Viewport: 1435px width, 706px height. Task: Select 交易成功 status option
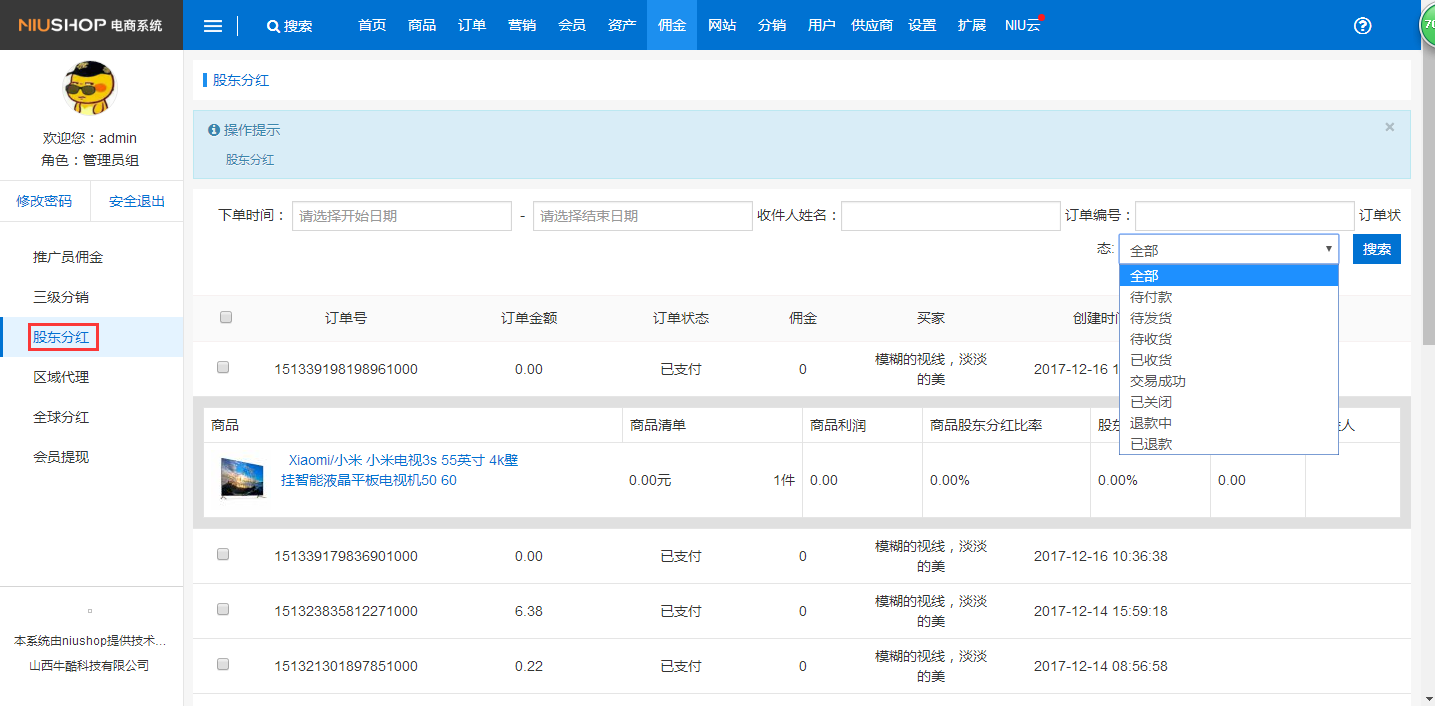[1229, 381]
